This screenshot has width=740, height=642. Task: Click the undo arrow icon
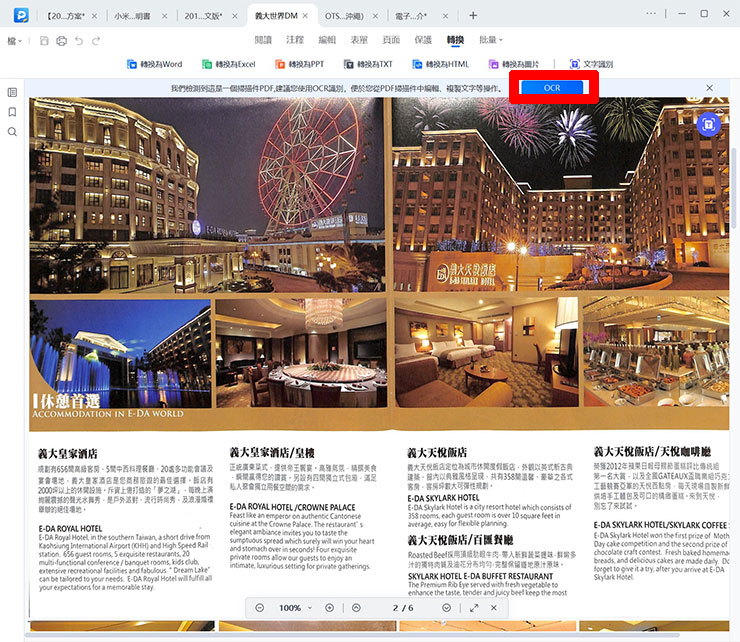click(x=79, y=41)
